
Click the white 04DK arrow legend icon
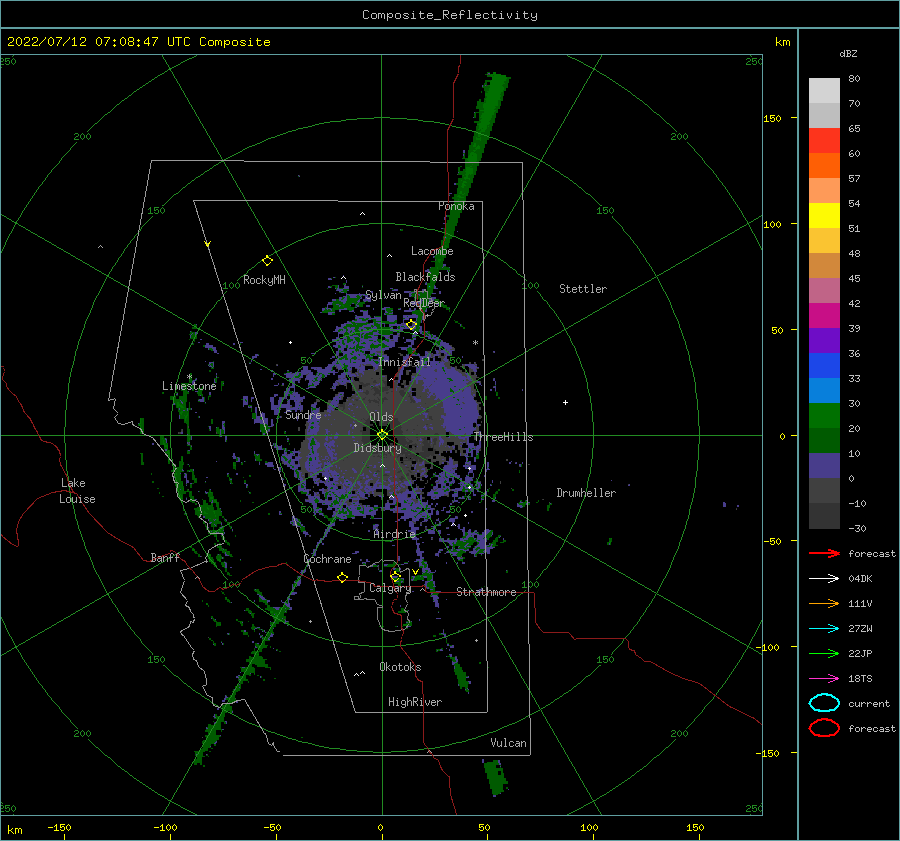pyautogui.click(x=824, y=579)
